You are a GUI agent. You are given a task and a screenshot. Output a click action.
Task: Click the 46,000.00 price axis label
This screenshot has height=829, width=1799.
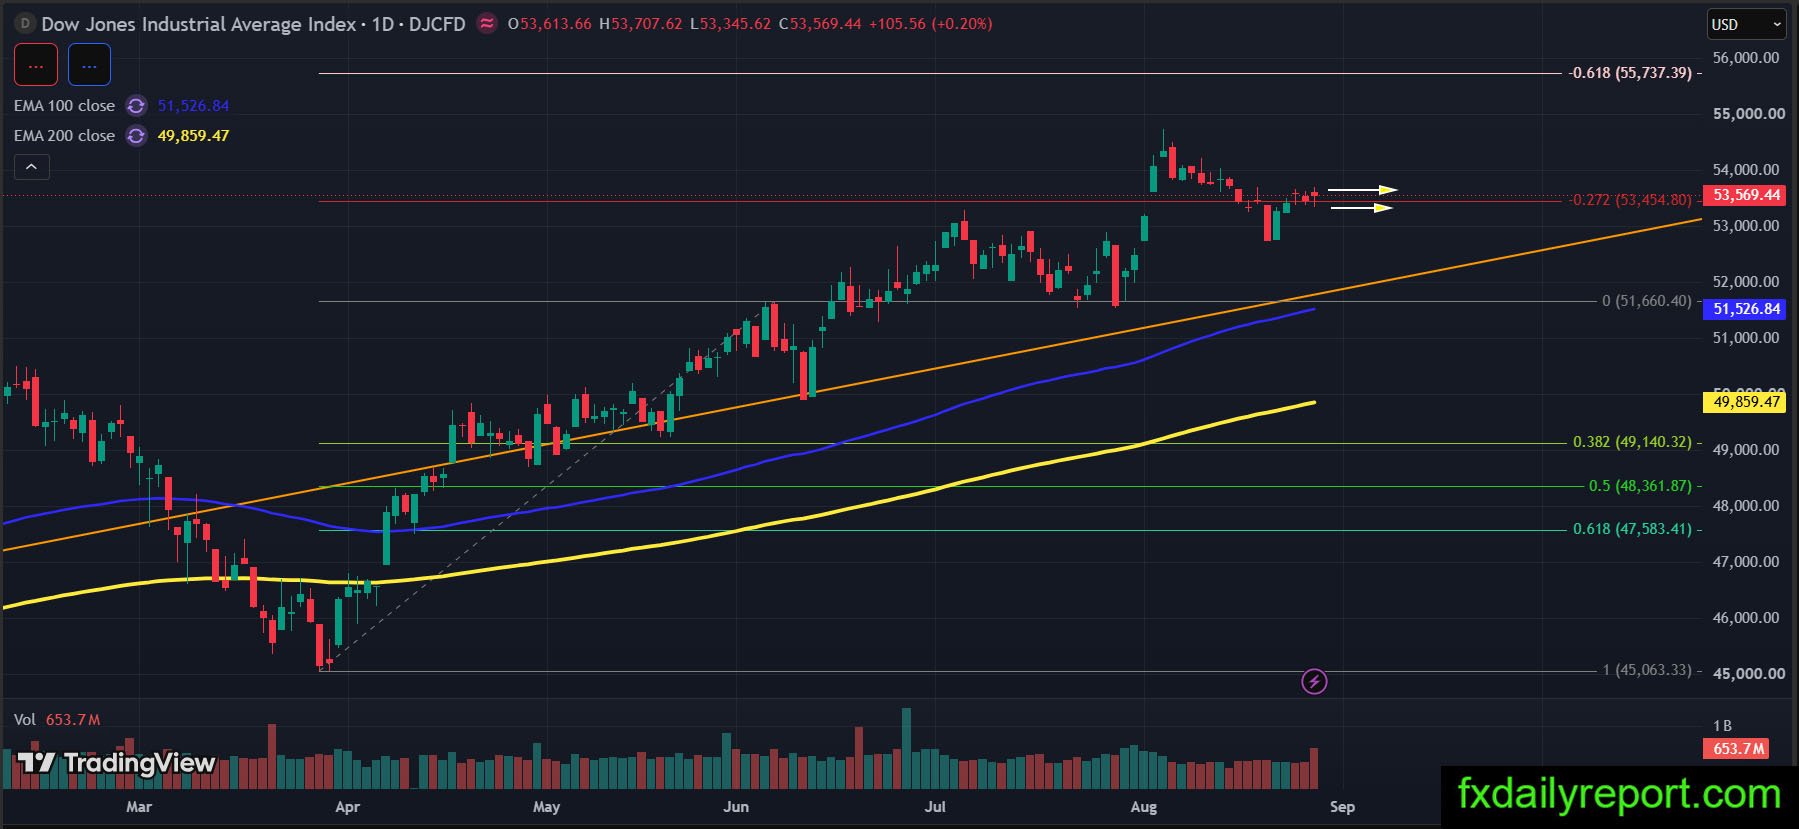pos(1746,618)
